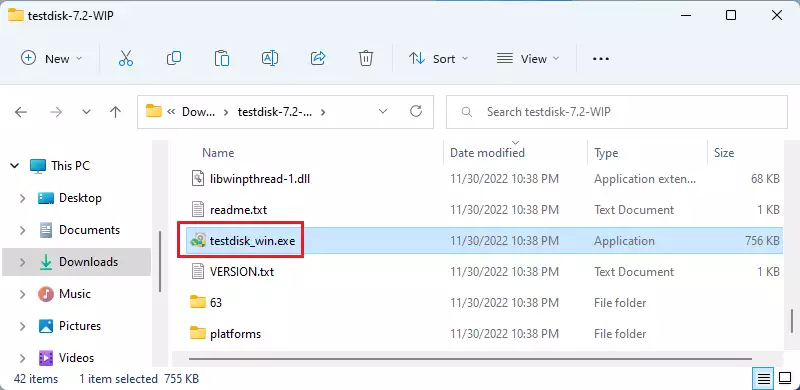Go back with the Back arrow
The height and width of the screenshot is (390, 800).
[21, 112]
